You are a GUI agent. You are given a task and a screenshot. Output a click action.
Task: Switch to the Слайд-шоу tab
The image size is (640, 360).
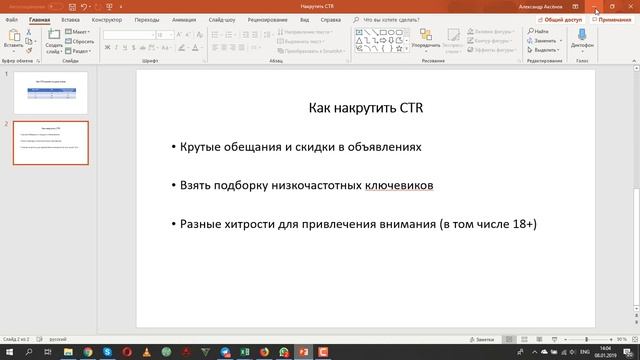(x=222, y=20)
